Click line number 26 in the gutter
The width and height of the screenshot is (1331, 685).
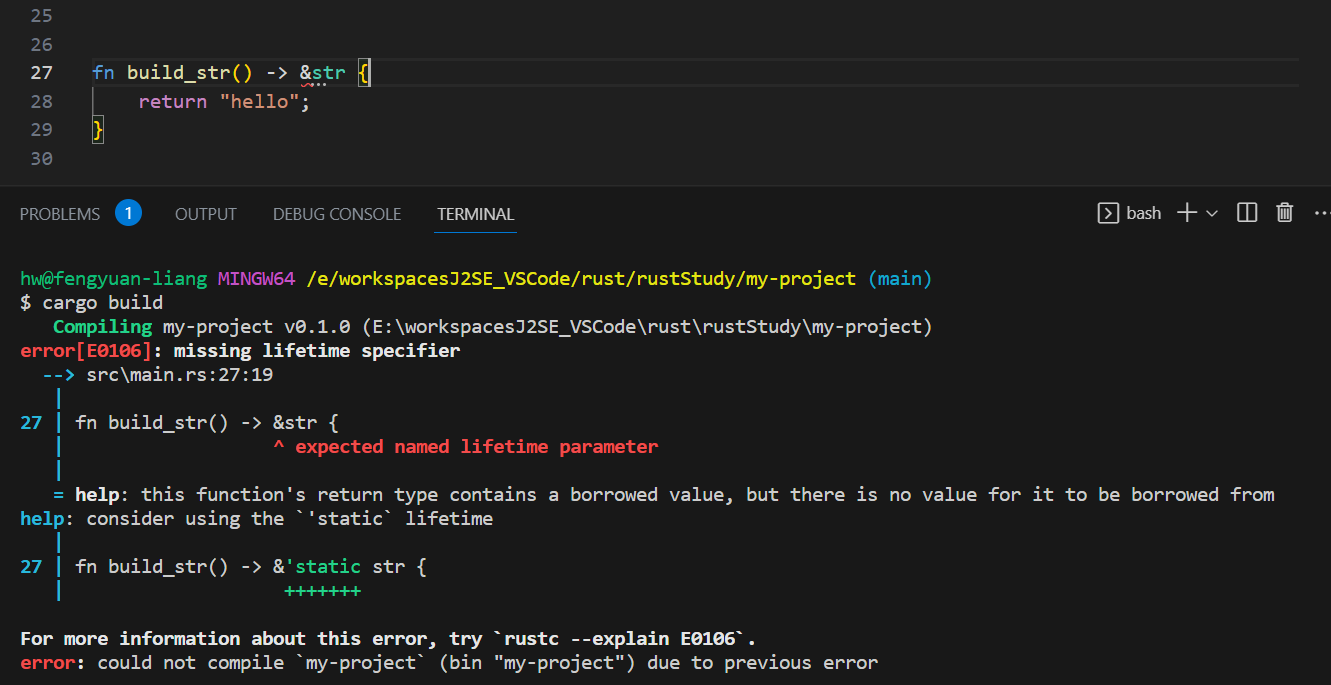pos(41,45)
